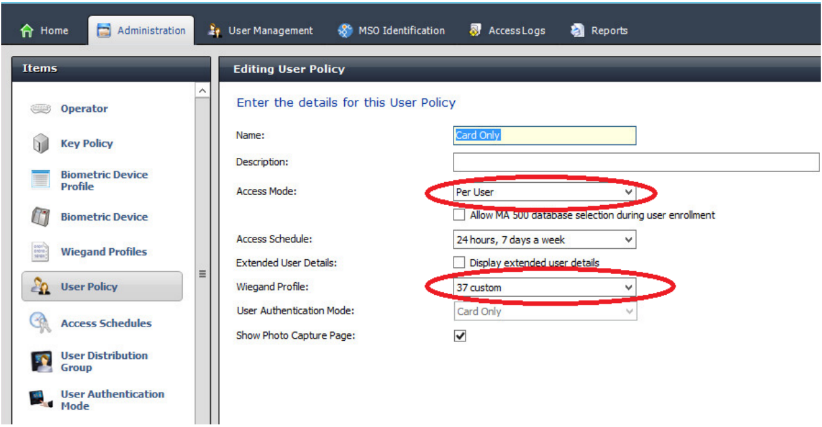Click the Description text field
The image size is (822, 427).
[x=635, y=162]
